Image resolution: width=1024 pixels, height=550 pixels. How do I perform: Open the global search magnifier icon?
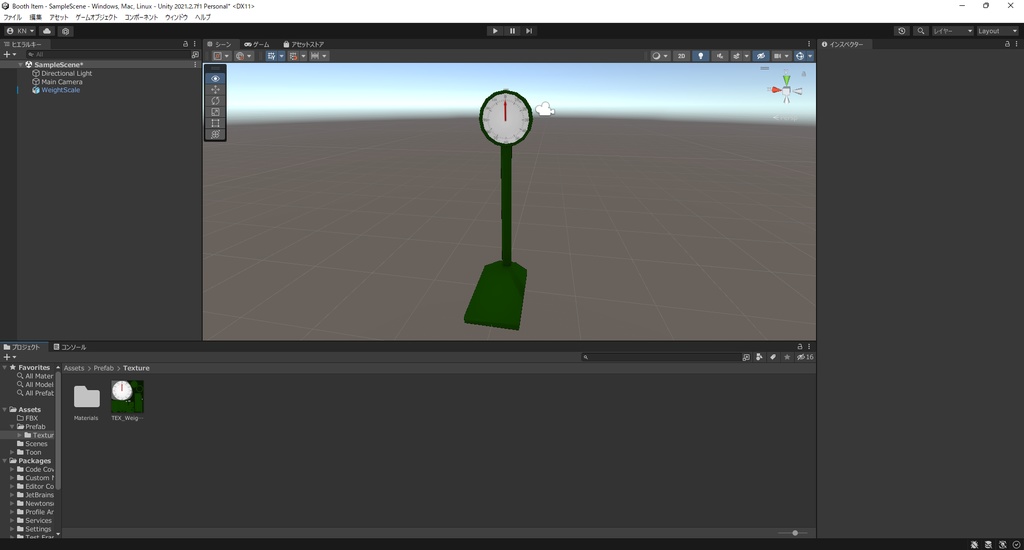point(921,31)
